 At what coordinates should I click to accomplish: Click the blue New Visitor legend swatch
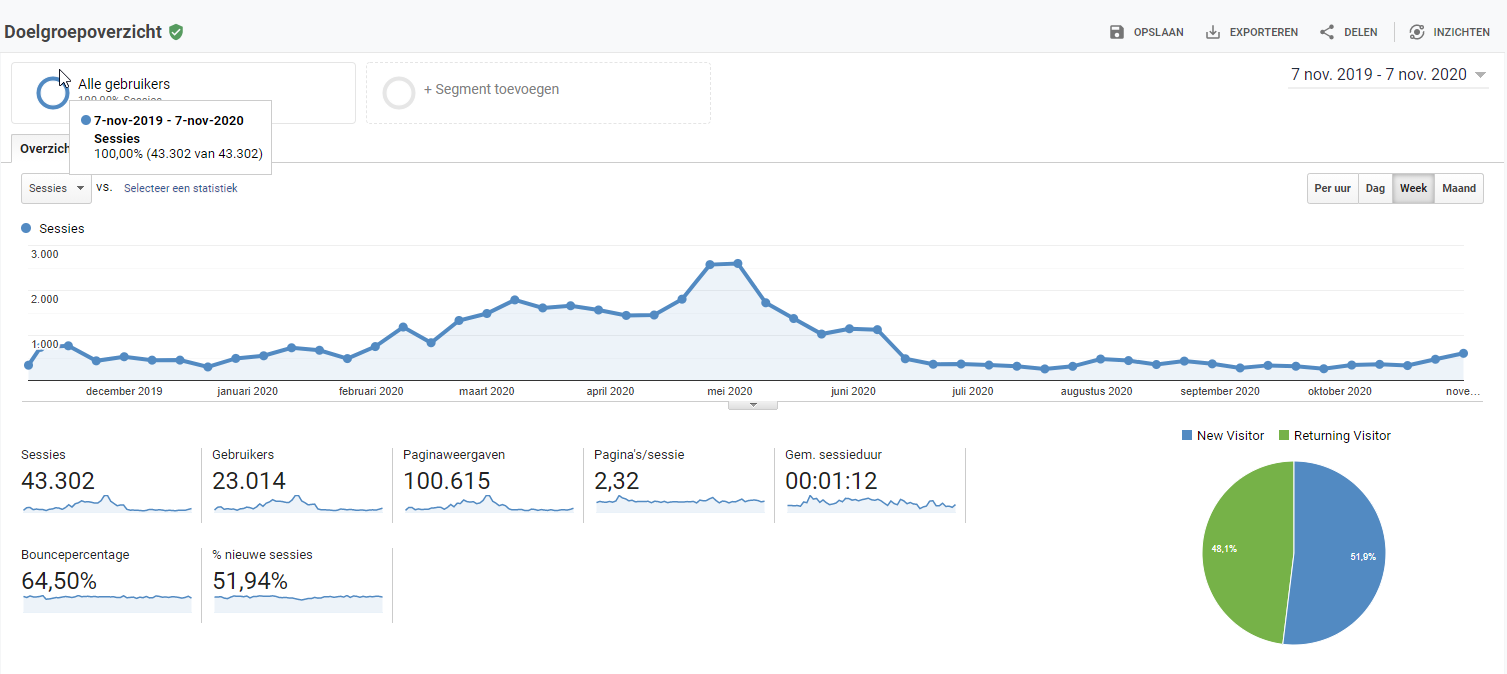(1187, 436)
